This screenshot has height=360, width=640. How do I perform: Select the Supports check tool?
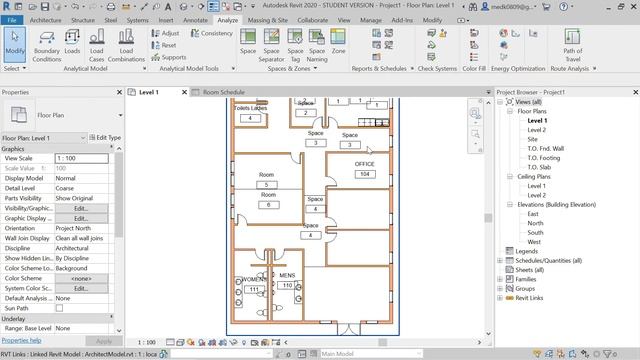pos(169,58)
